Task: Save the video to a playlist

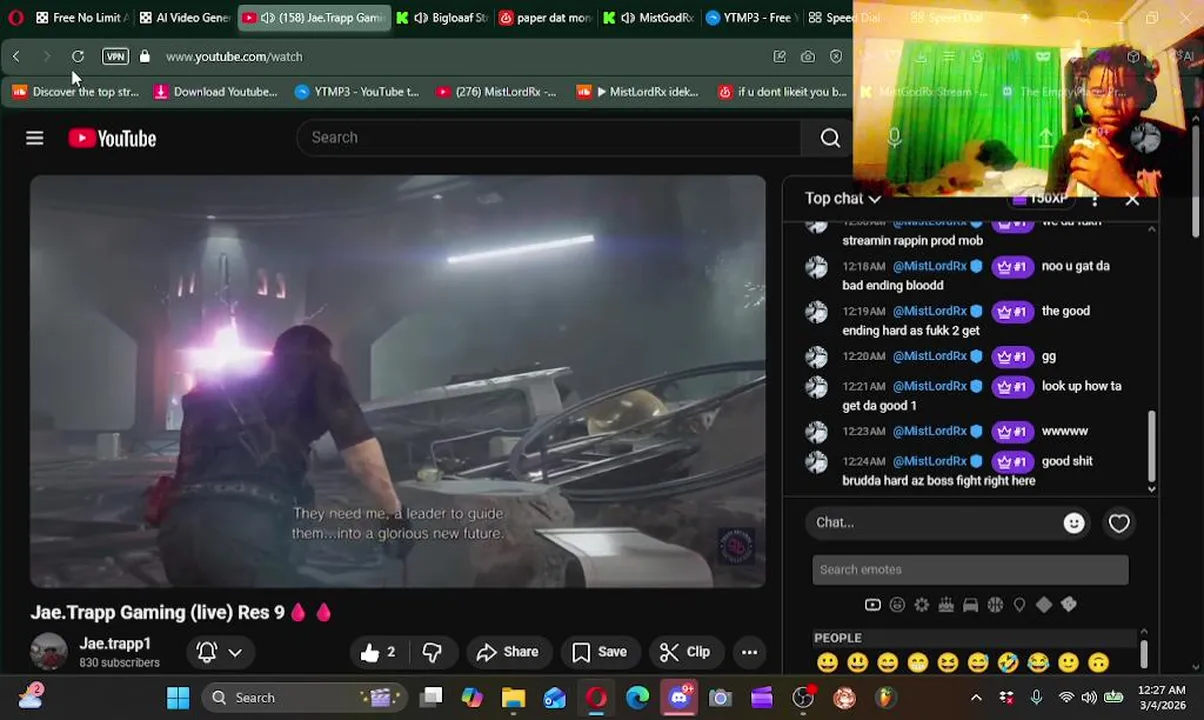Action: tap(599, 652)
